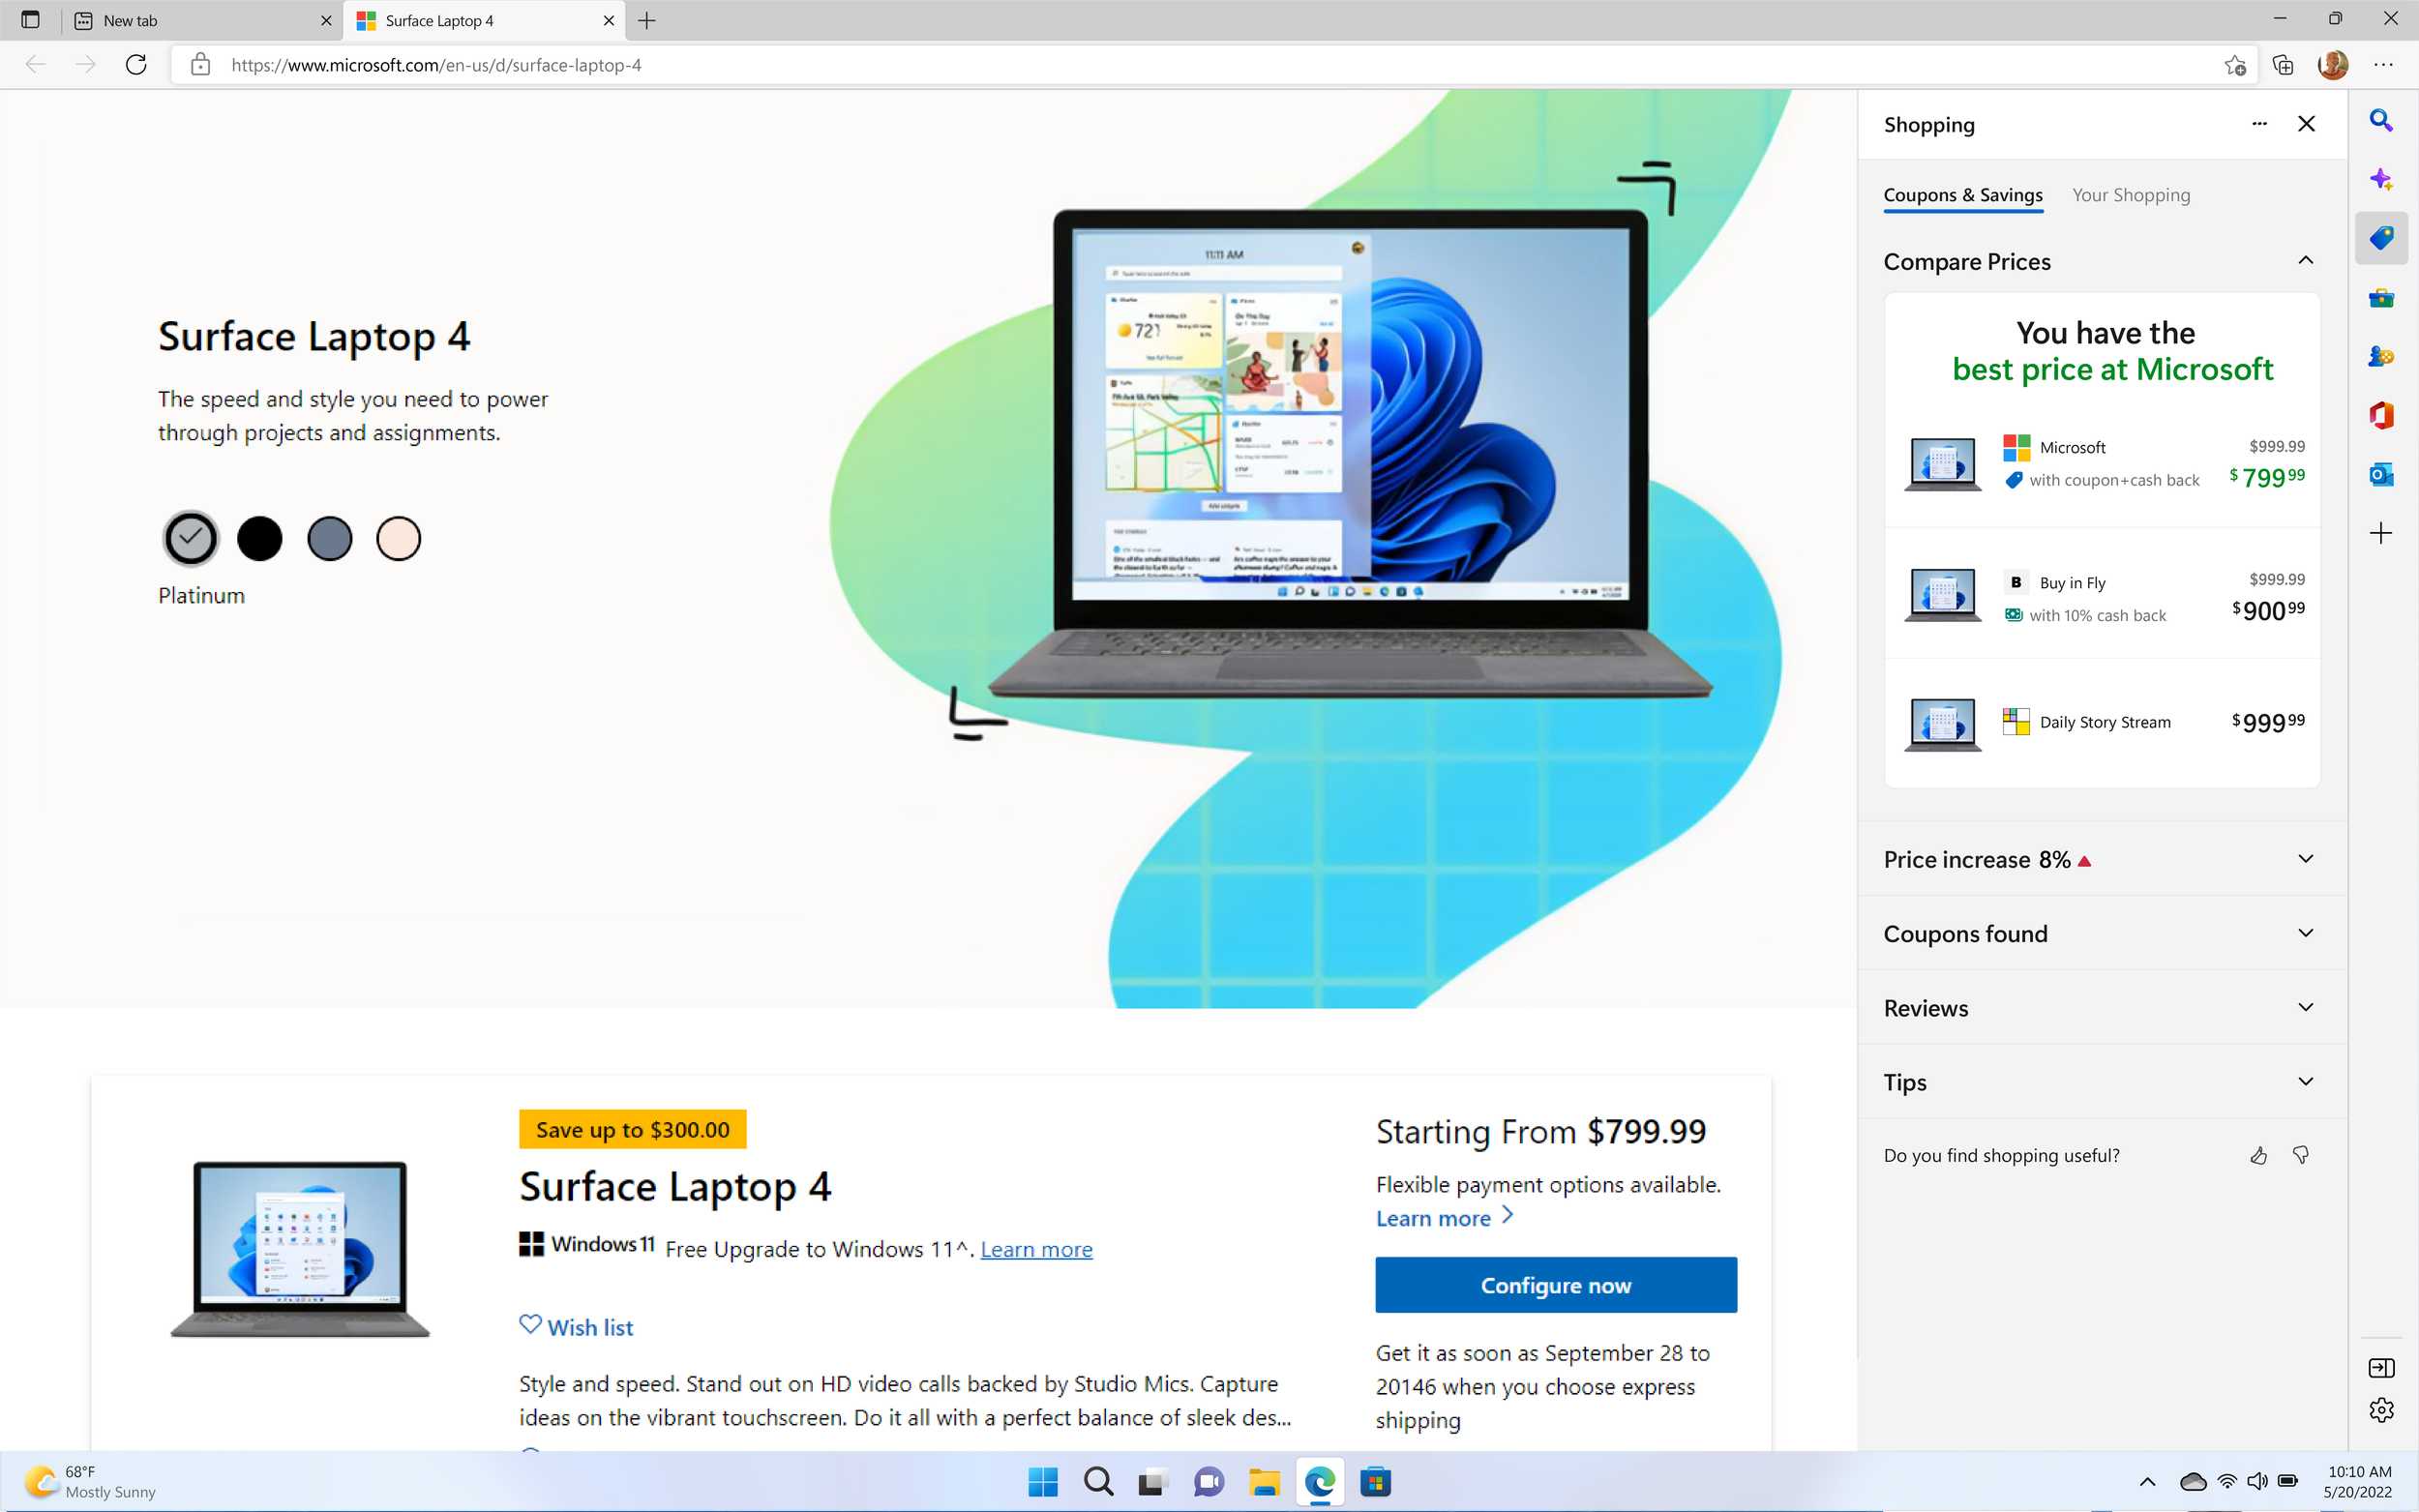Switch to Coupons & Savings tab

[x=1962, y=195]
